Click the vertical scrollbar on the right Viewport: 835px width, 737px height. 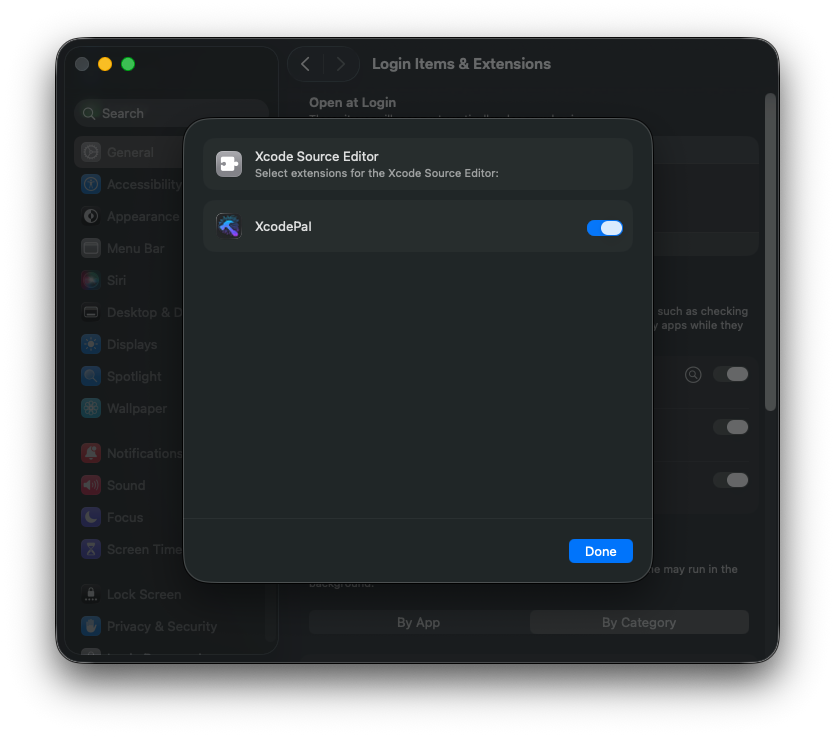(770, 252)
